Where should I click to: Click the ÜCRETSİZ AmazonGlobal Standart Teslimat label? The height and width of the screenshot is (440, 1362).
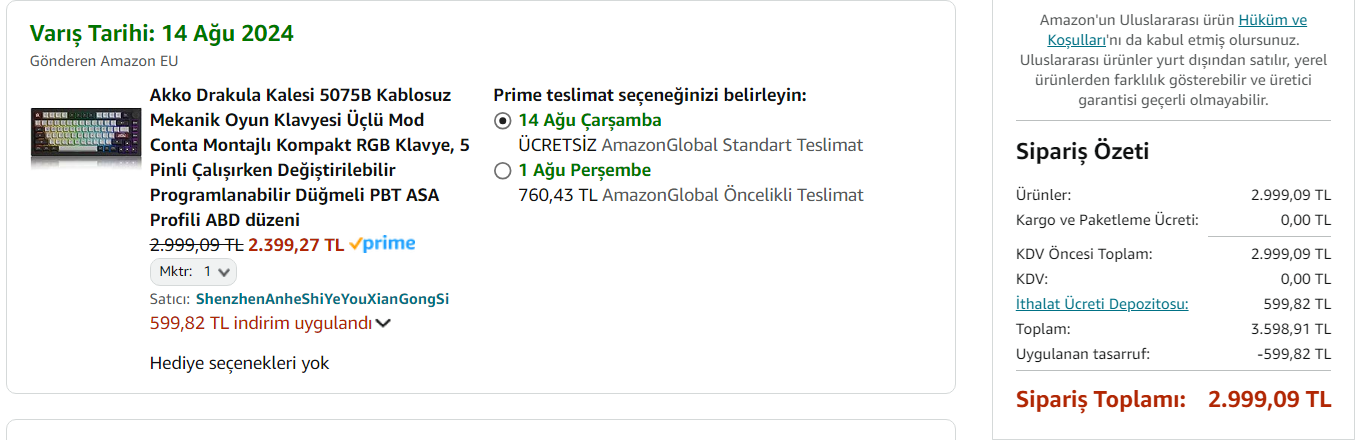click(690, 145)
